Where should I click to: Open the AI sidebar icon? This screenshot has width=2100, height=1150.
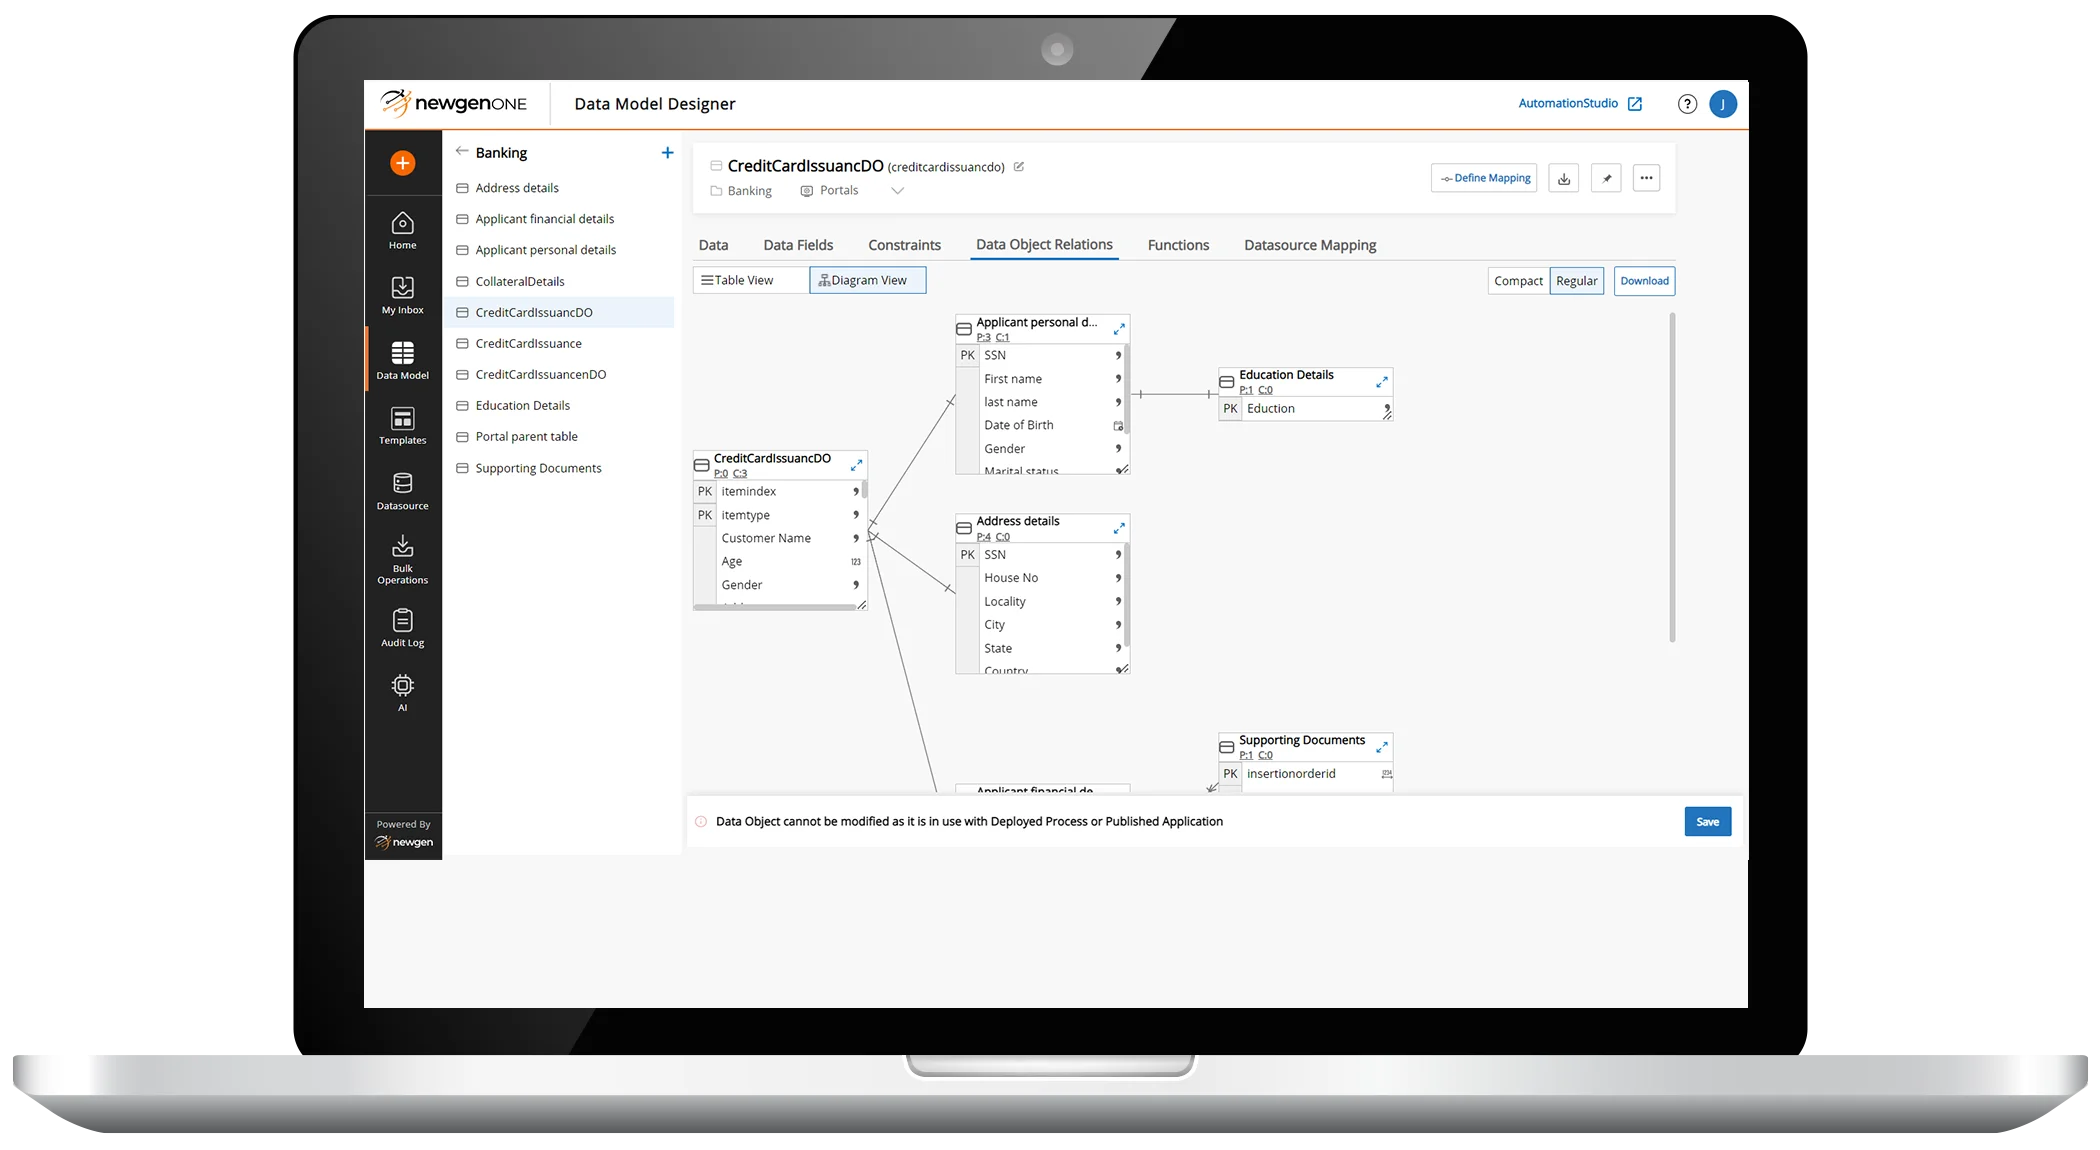(402, 692)
